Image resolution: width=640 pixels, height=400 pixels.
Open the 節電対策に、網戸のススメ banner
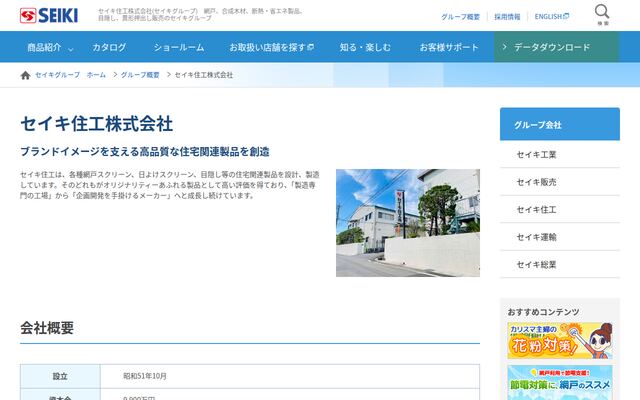click(560, 382)
